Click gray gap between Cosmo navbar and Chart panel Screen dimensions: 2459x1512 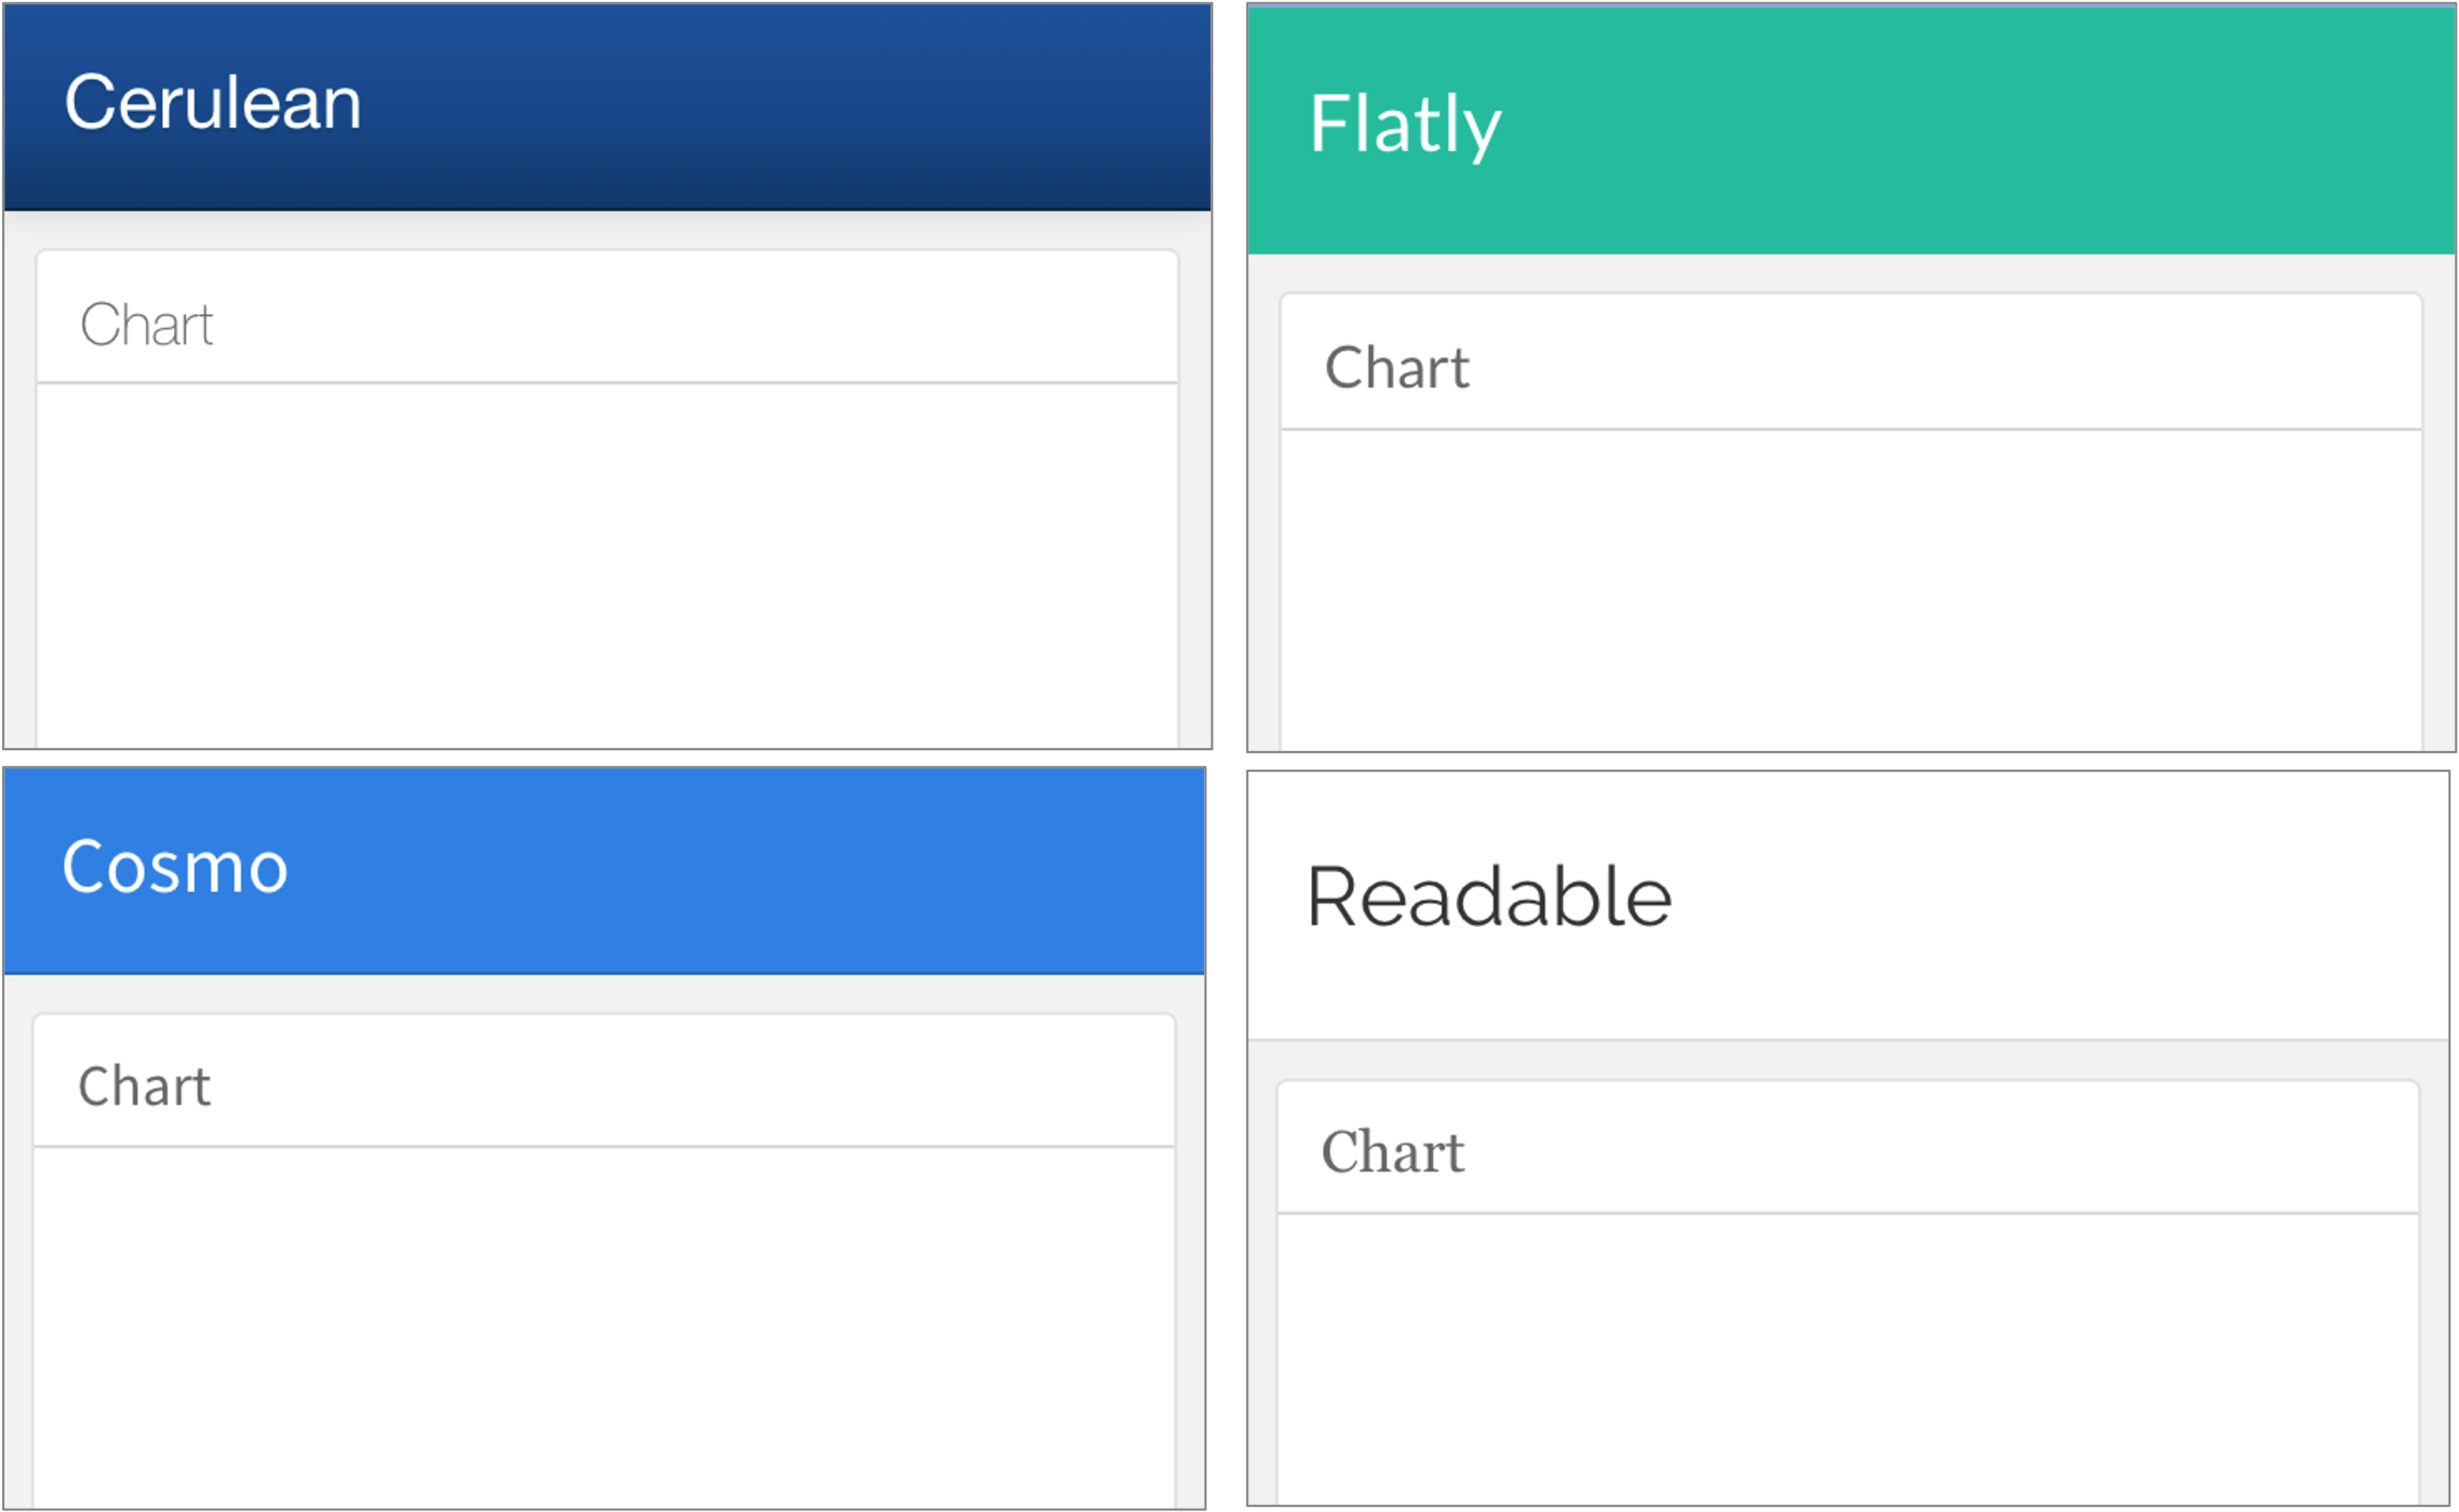click(604, 994)
